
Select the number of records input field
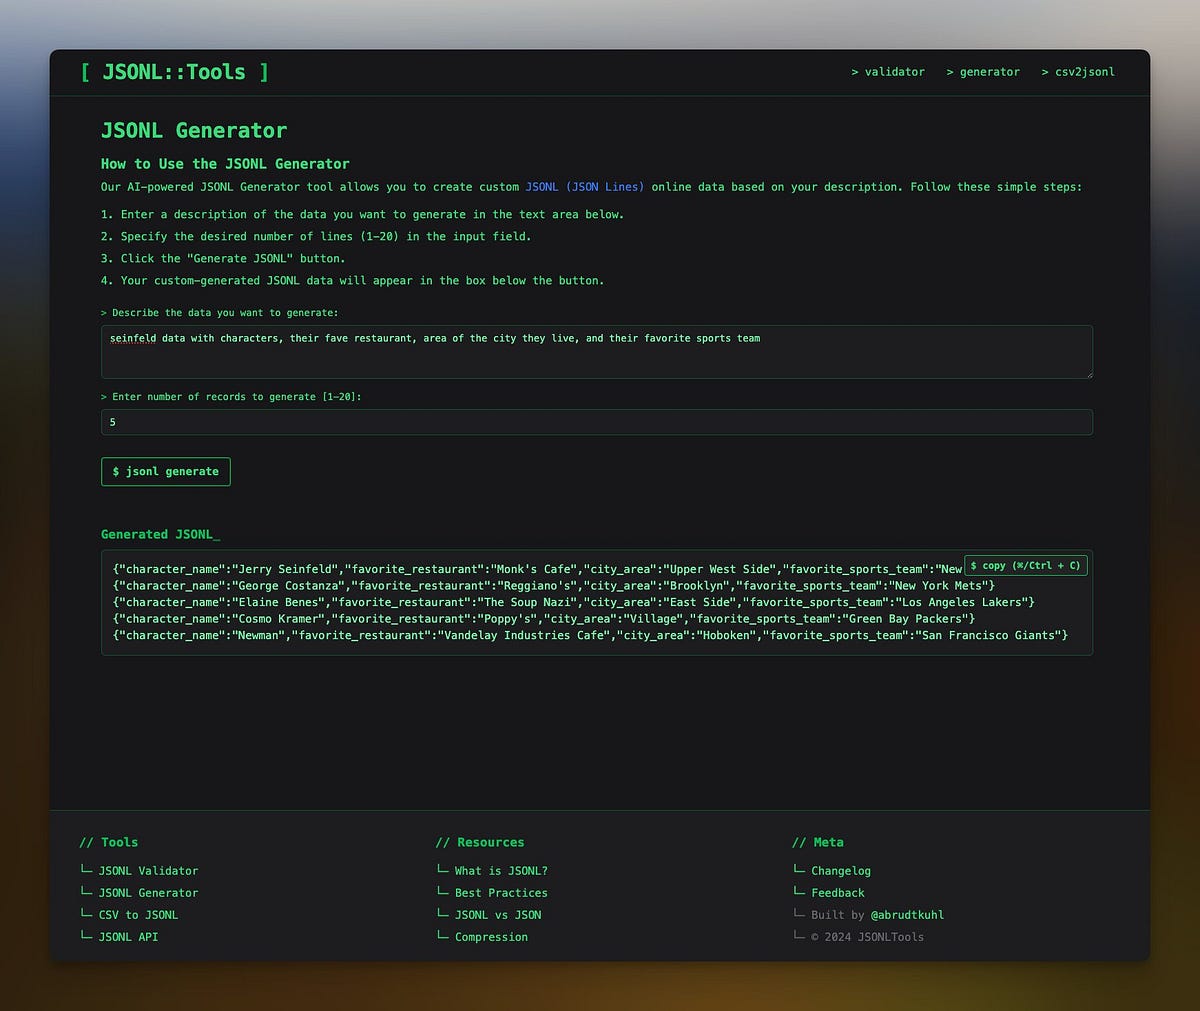596,421
